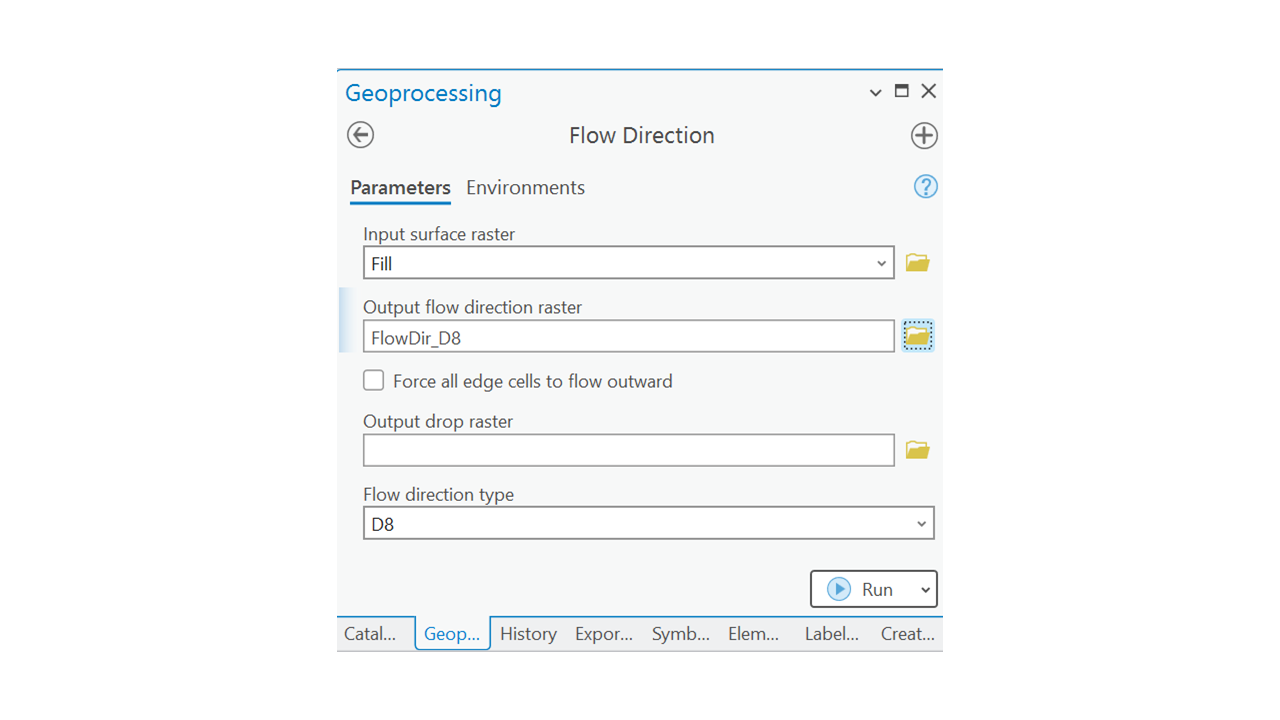Switch to the Environments tab
Screen dimensions: 1280x720
[x=525, y=188]
